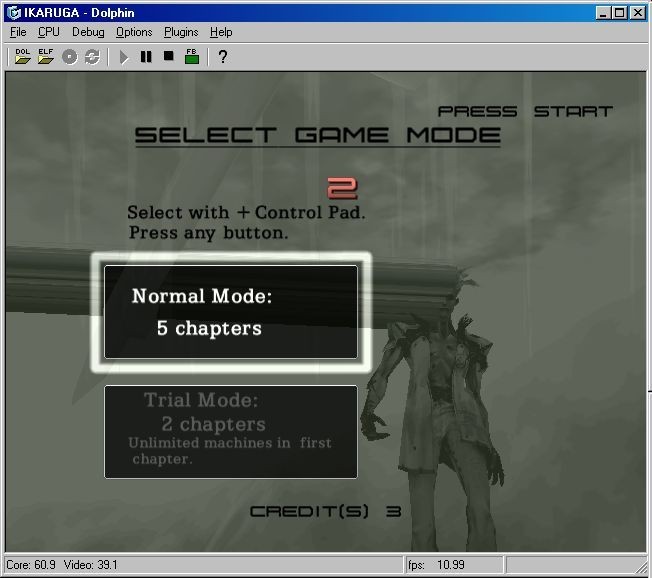Click the question mark help icon
The height and width of the screenshot is (578, 652).
(223, 57)
